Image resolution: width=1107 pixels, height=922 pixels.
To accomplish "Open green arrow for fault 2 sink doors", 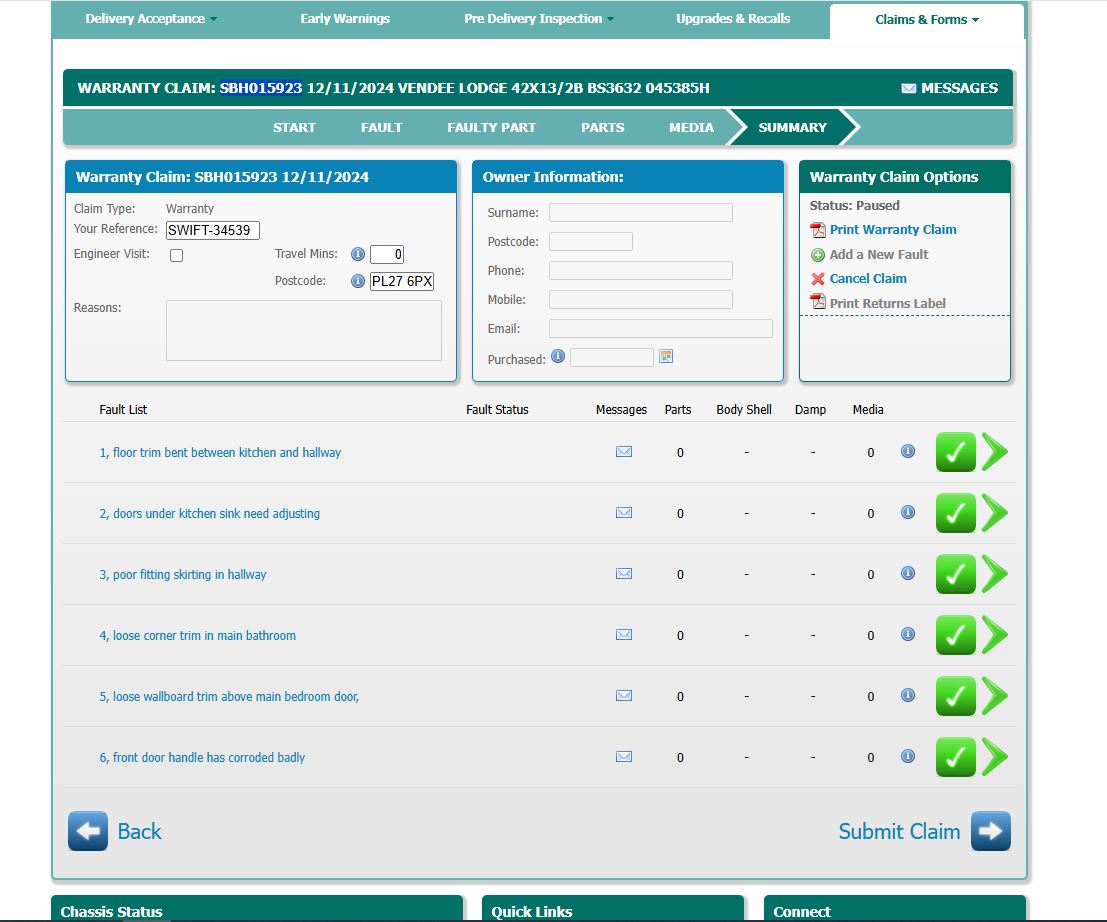I will [x=994, y=513].
